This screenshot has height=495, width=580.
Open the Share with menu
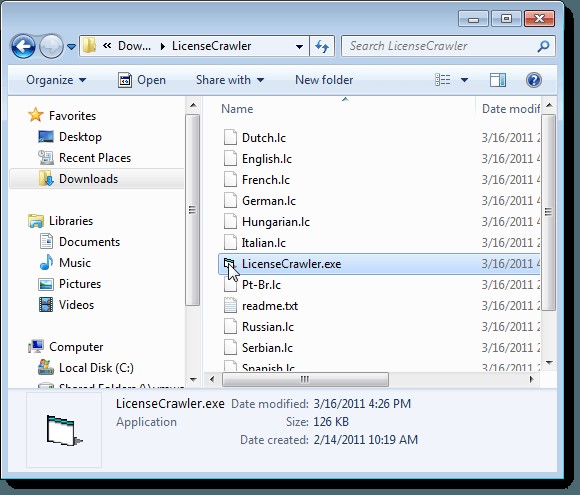pos(230,80)
